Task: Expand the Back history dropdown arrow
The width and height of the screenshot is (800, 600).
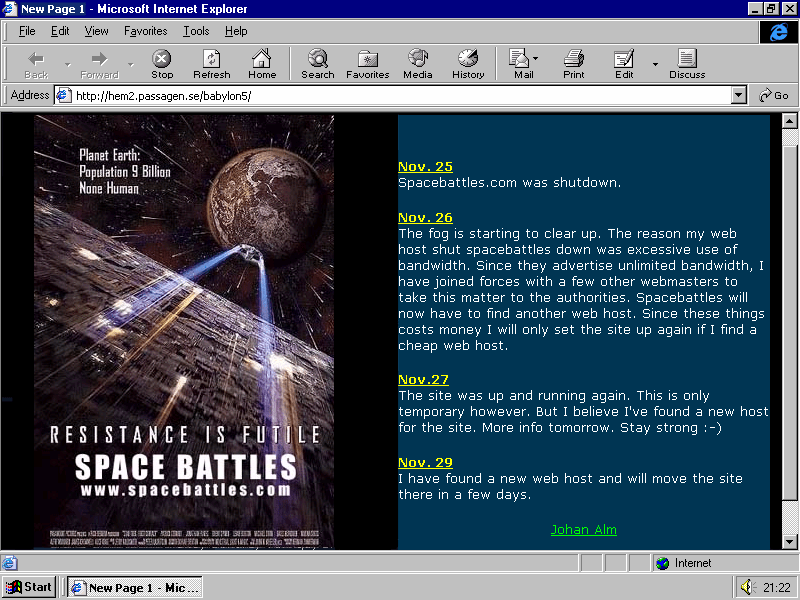Action: (x=67, y=65)
